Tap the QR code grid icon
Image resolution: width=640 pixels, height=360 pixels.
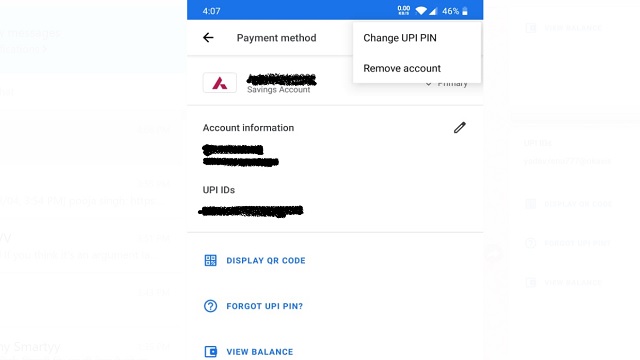click(211, 260)
